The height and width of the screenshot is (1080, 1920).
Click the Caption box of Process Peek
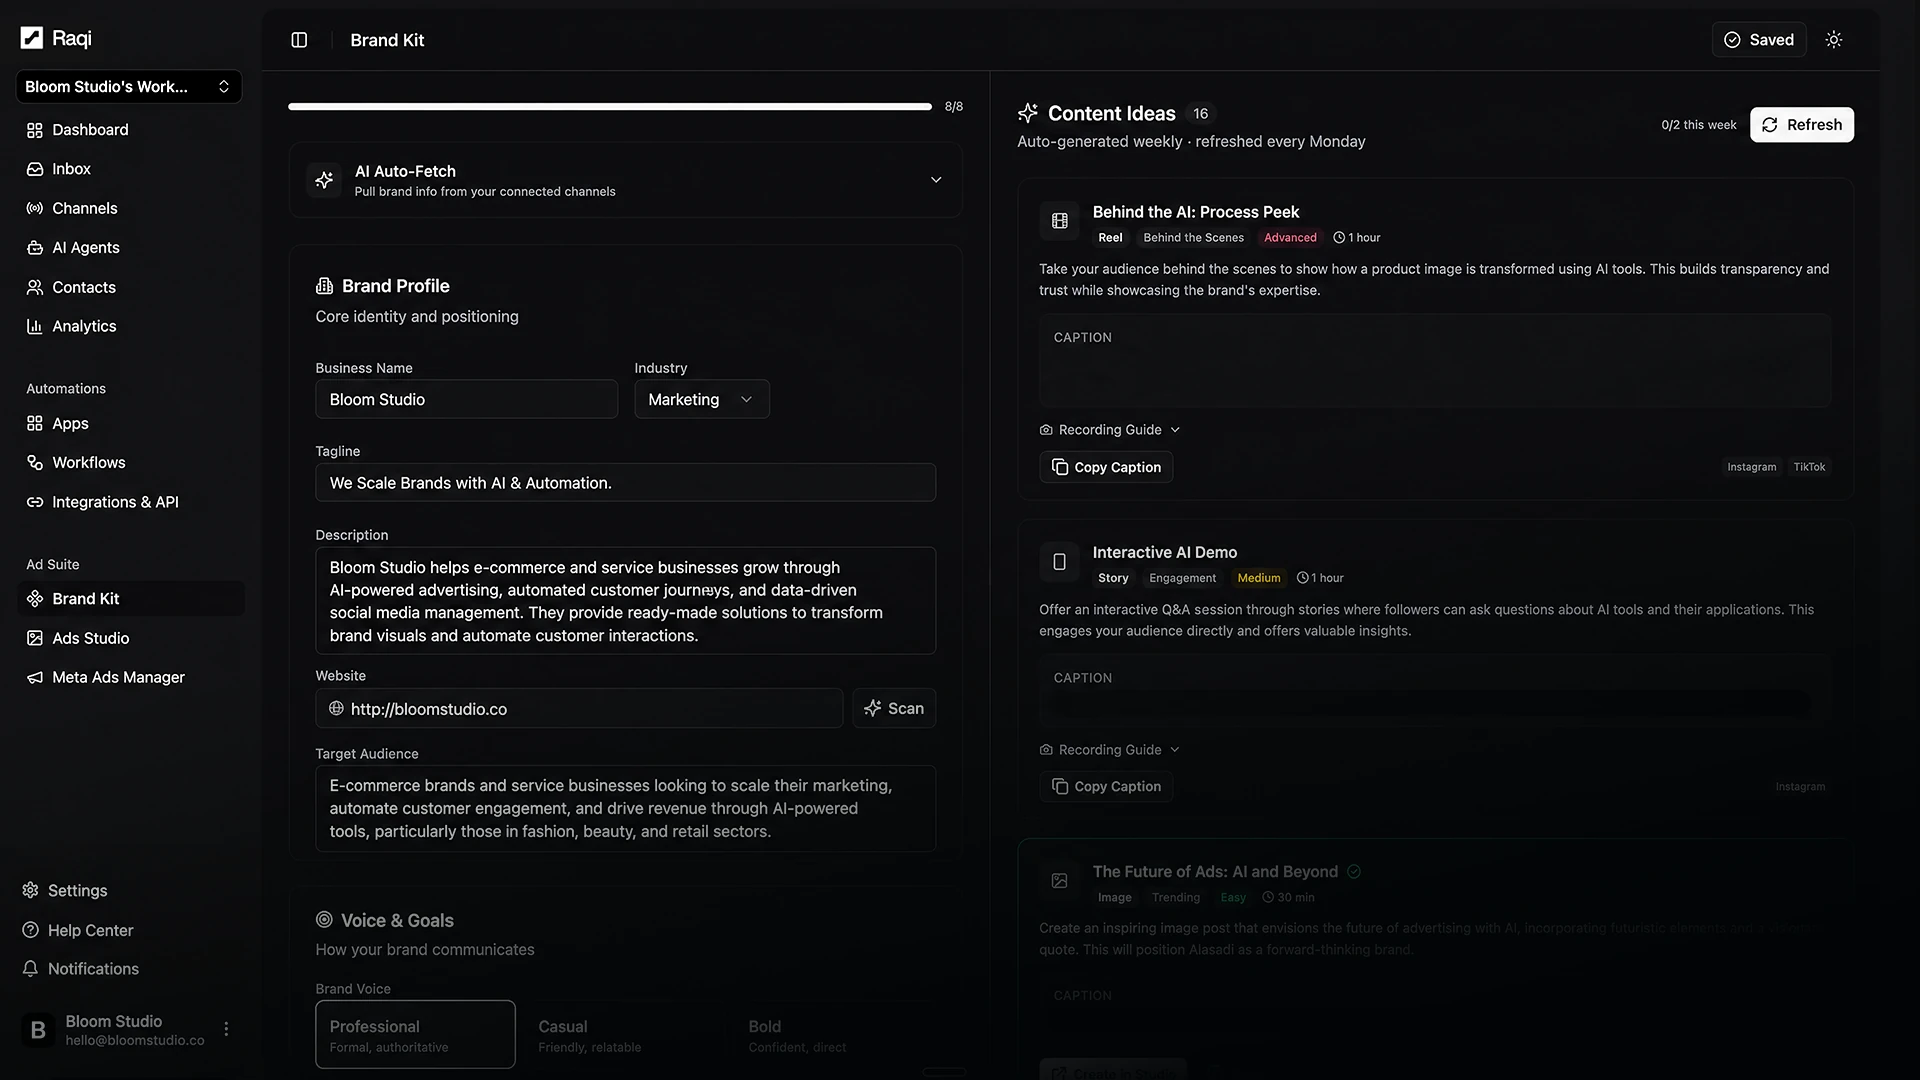pyautogui.click(x=1435, y=361)
